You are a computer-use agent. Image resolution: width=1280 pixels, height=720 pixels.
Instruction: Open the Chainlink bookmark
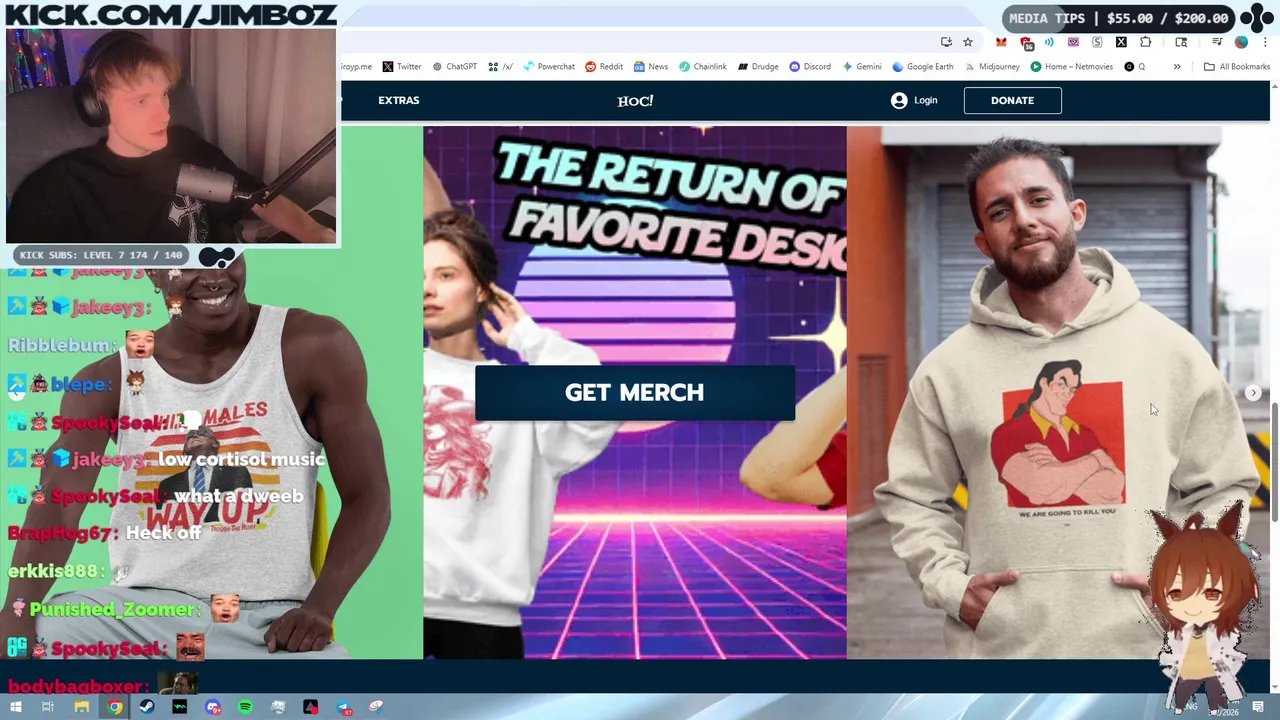pos(703,67)
